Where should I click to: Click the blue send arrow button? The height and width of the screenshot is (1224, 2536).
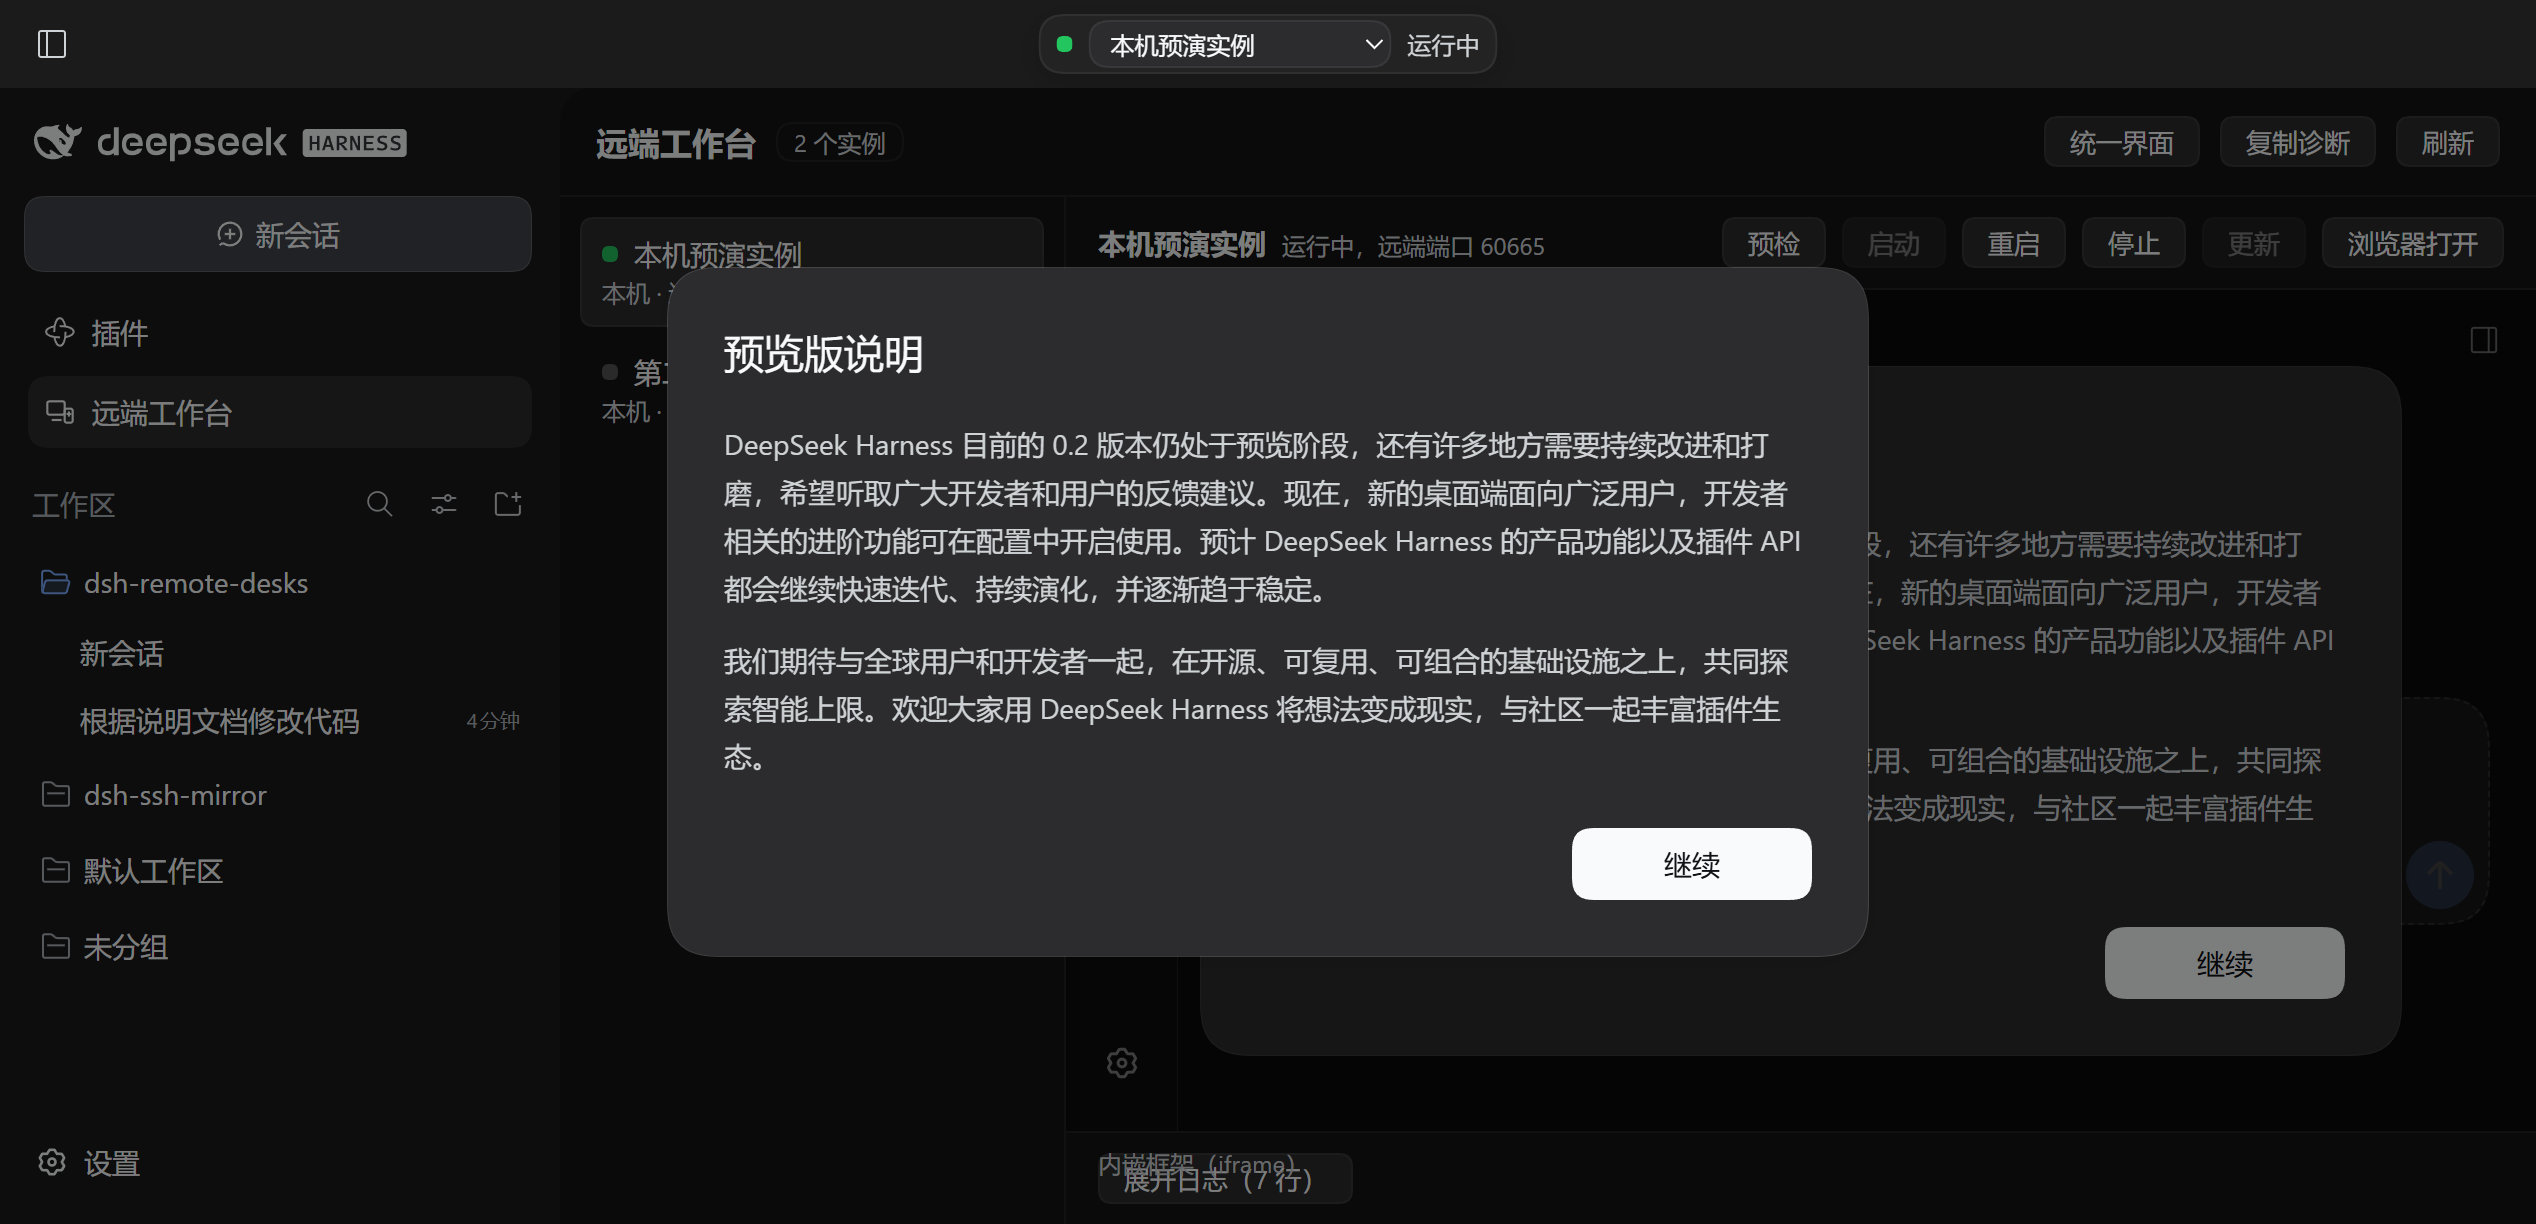pos(2439,875)
